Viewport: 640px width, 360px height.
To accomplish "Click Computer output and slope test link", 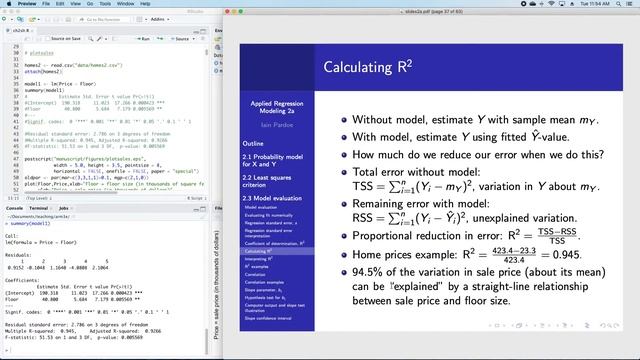I will tap(275, 308).
